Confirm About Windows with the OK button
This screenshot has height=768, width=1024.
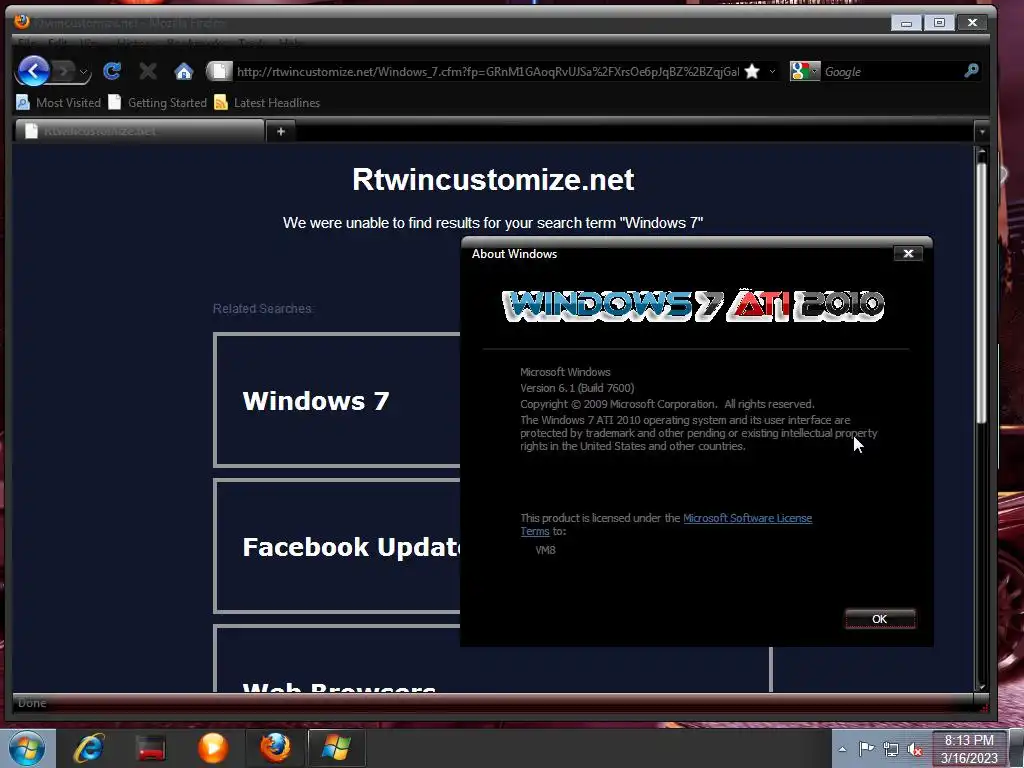(880, 618)
